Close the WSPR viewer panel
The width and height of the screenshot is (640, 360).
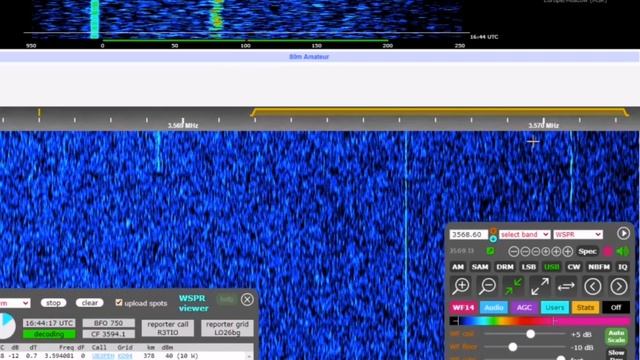click(247, 300)
